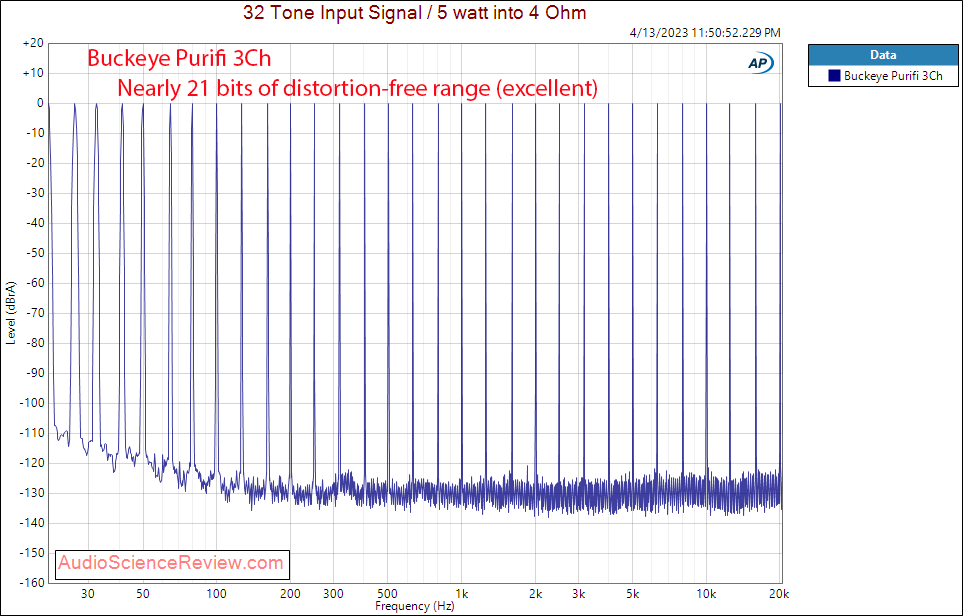
Task: Click the 3k frequency tick label
Action: pyautogui.click(x=578, y=594)
